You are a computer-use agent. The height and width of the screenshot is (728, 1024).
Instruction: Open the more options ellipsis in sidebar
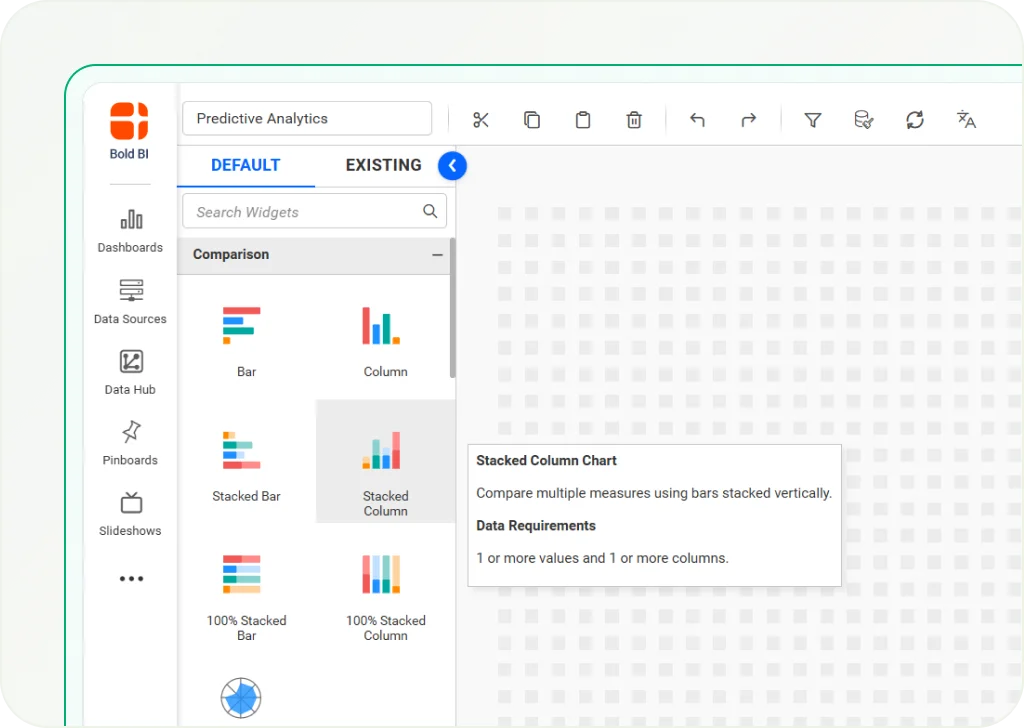coord(131,579)
